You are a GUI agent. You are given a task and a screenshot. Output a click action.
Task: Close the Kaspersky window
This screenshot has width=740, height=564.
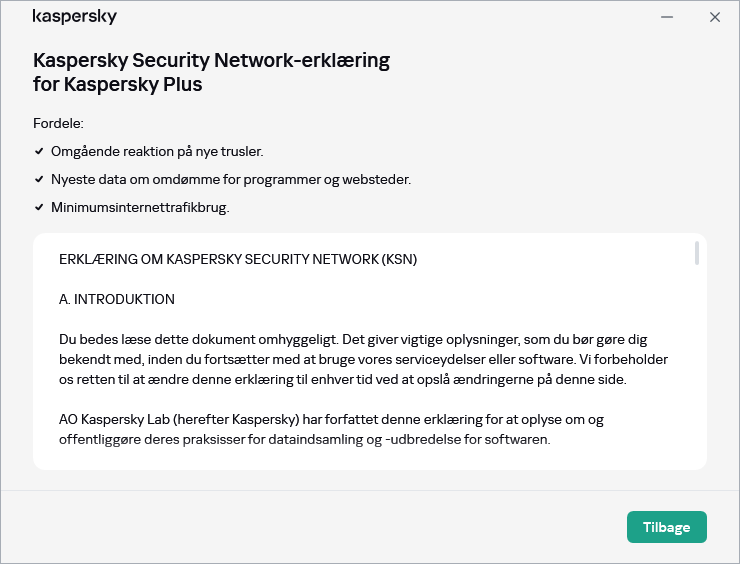(x=715, y=17)
